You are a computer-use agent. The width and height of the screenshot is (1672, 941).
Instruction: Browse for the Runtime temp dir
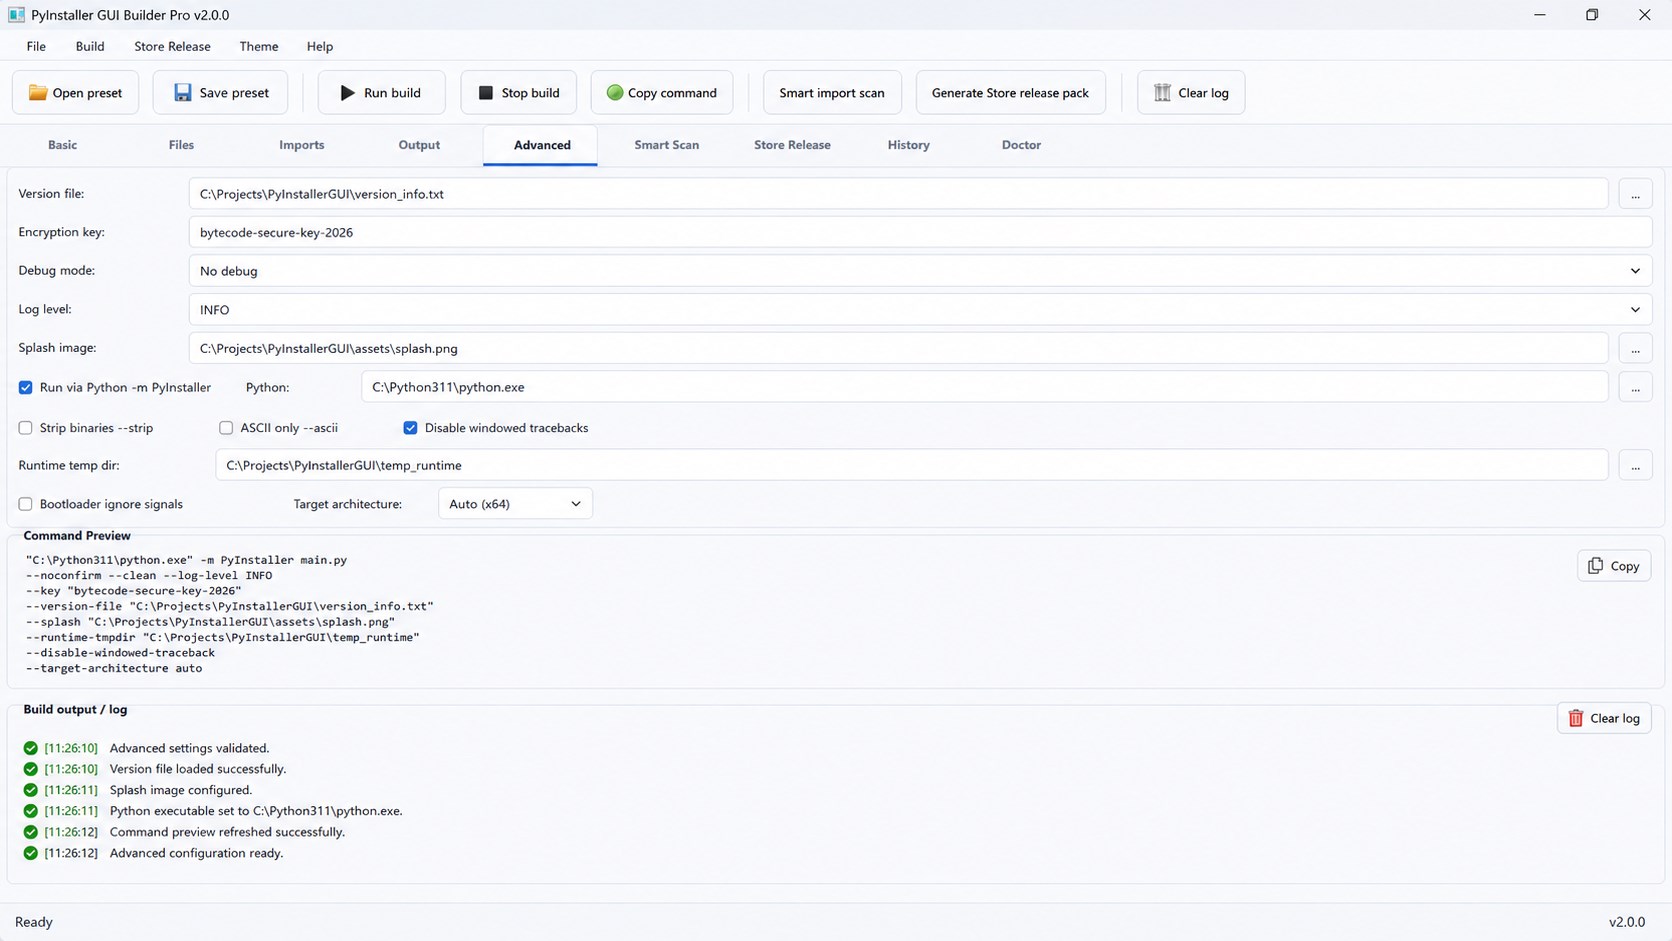click(1635, 466)
